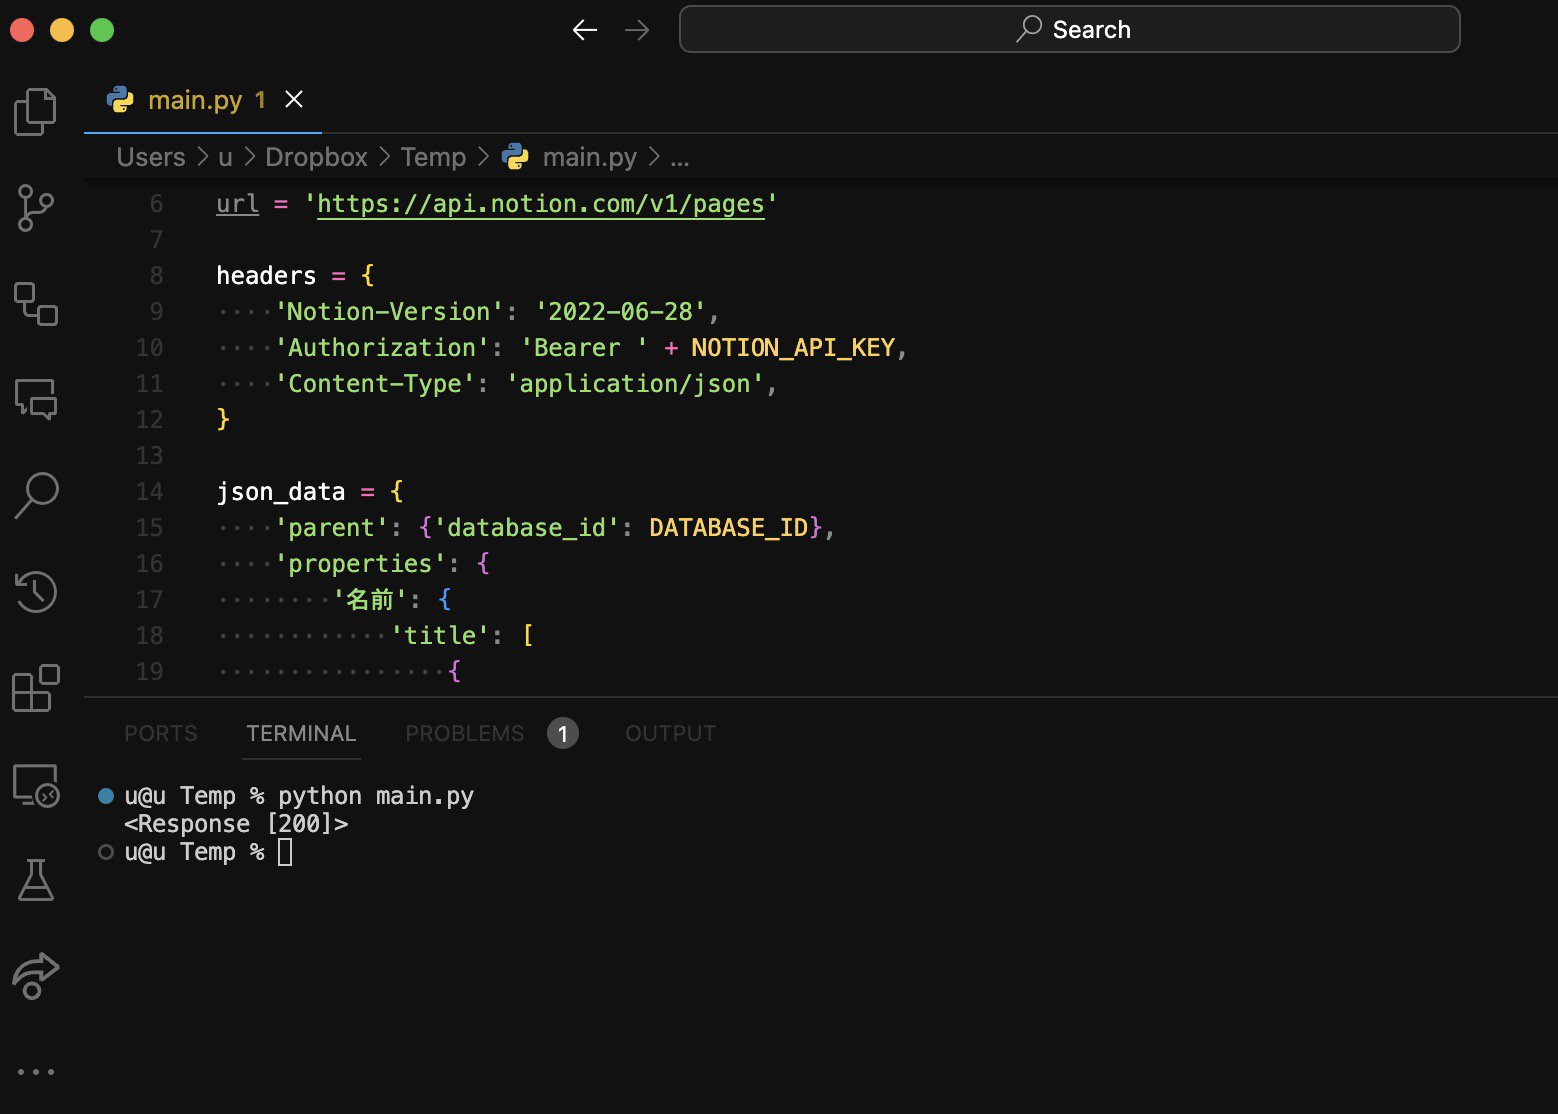The height and width of the screenshot is (1114, 1558).
Task: Open the Source Control view
Action: tap(36, 207)
